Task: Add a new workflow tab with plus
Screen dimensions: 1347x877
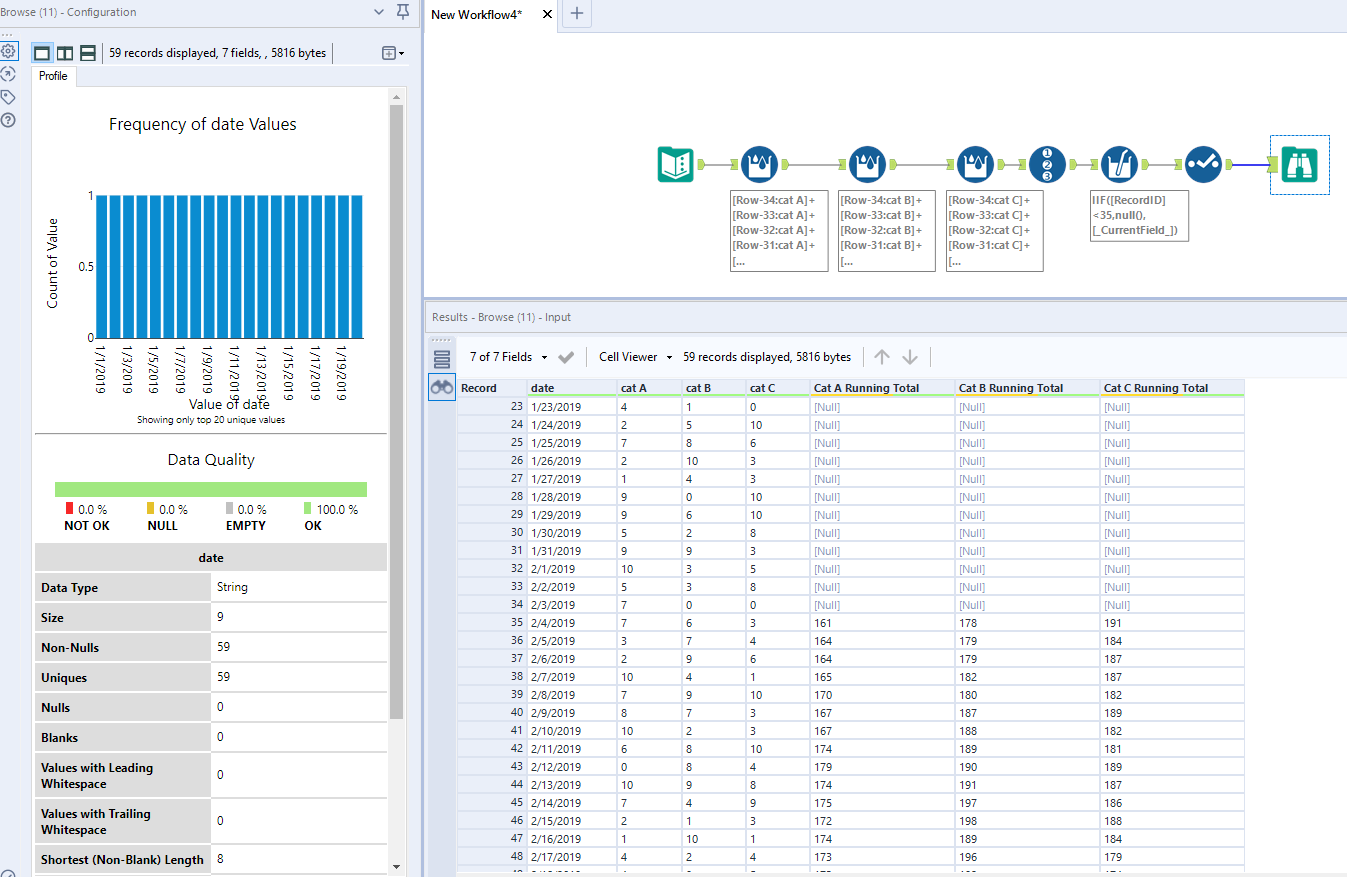Action: point(577,14)
